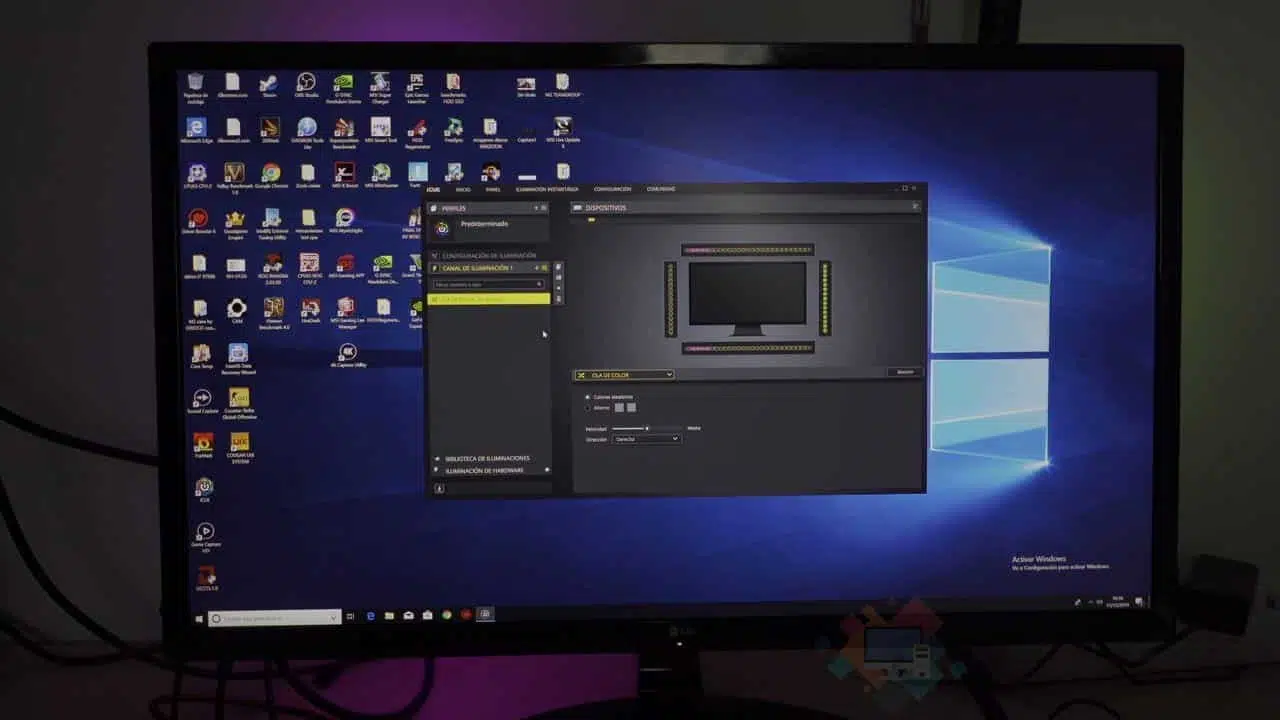Select the Configuración de Iluminación section
Viewport: 1280px width, 720px height.
489,256
